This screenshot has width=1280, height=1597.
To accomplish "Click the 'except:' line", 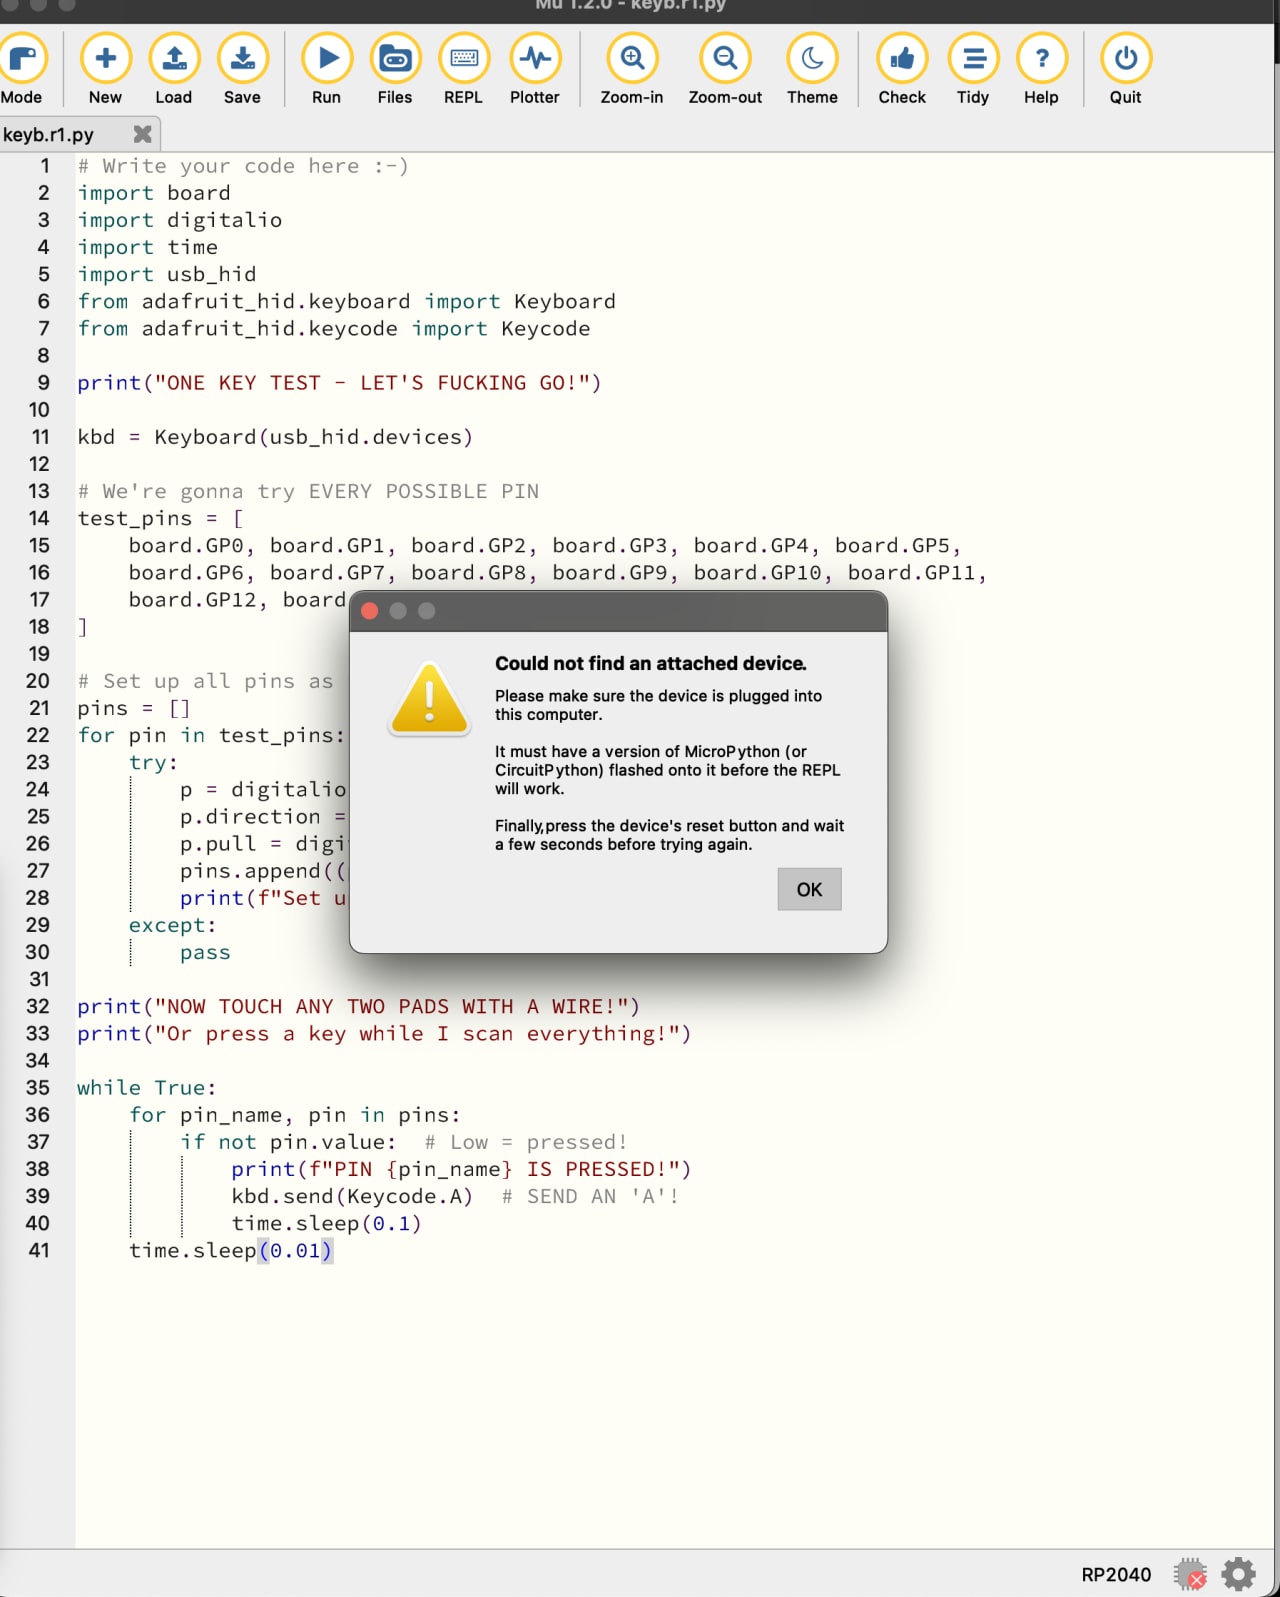I will (172, 926).
